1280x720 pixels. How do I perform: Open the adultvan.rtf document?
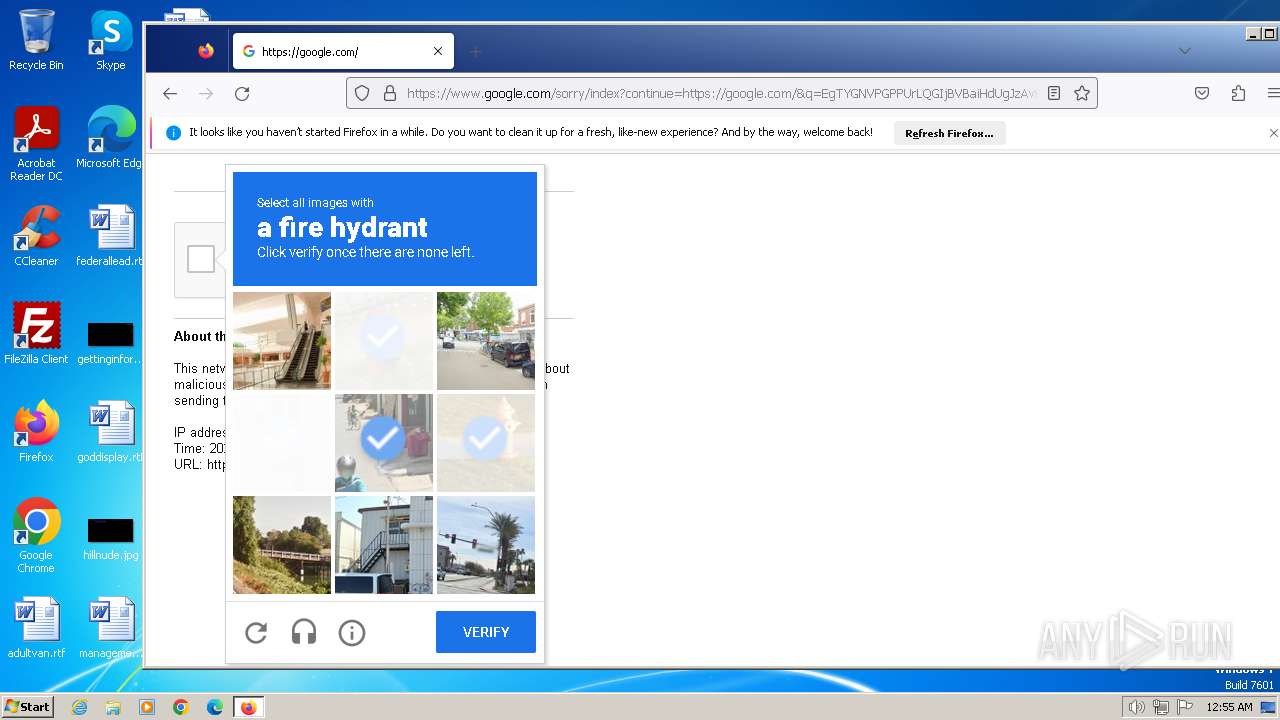(x=36, y=628)
